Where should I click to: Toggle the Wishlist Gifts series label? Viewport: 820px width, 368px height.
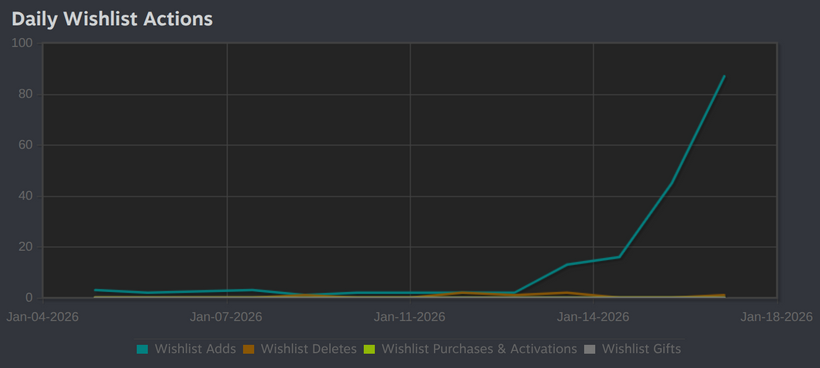pyautogui.click(x=642, y=349)
